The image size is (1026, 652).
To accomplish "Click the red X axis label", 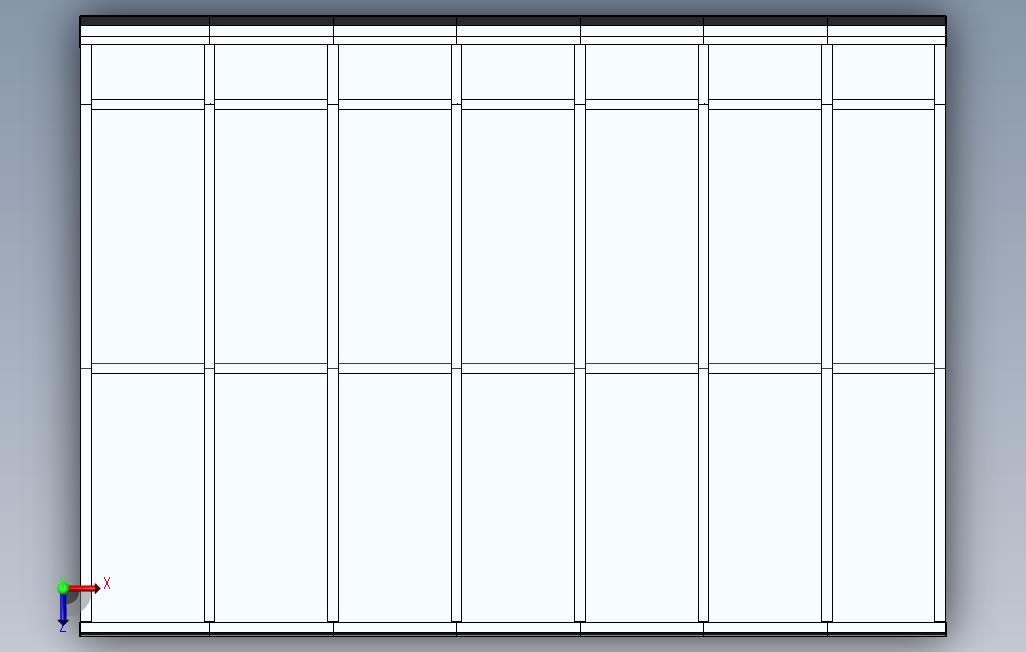I will click(107, 583).
